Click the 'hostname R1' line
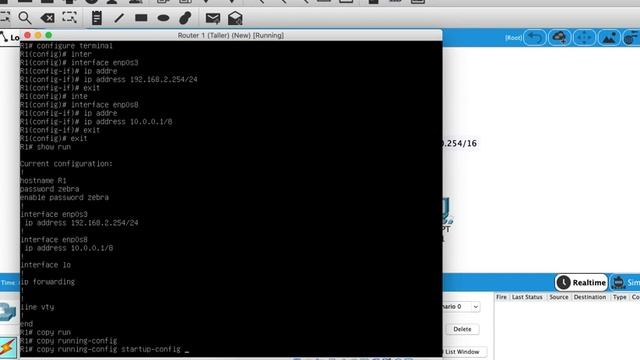 pos(43,180)
